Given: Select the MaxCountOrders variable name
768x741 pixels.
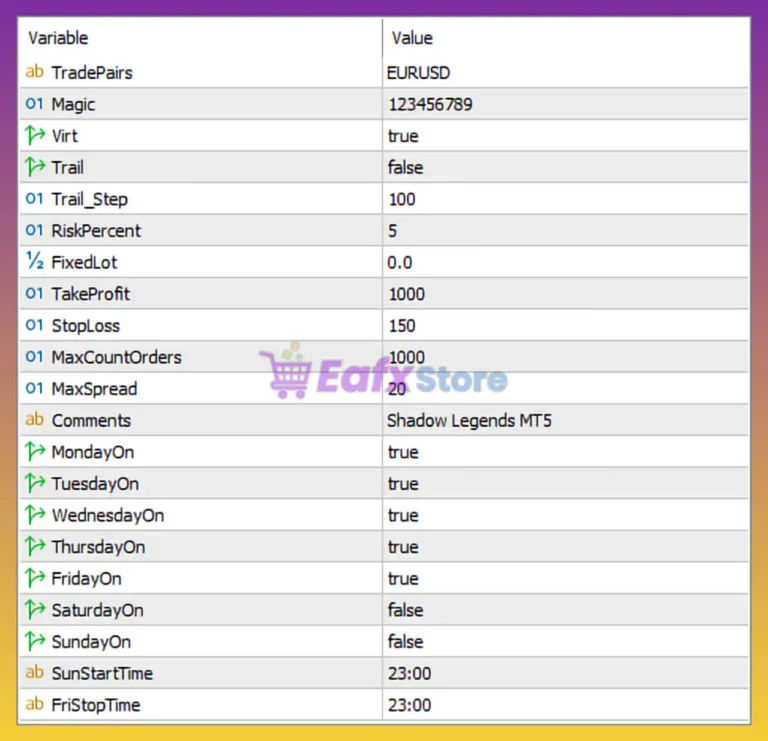Looking at the screenshot, I should (117, 357).
